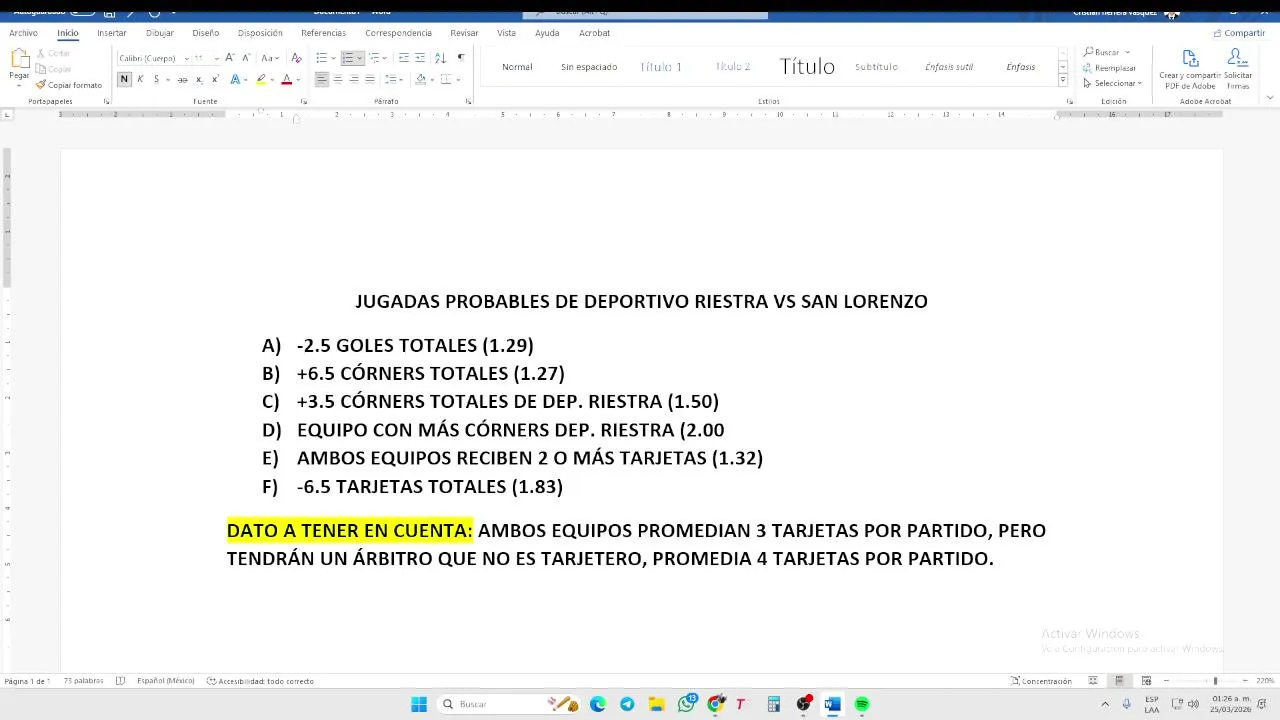Click Copiar formato painter
The image size is (1280, 720).
tap(69, 85)
